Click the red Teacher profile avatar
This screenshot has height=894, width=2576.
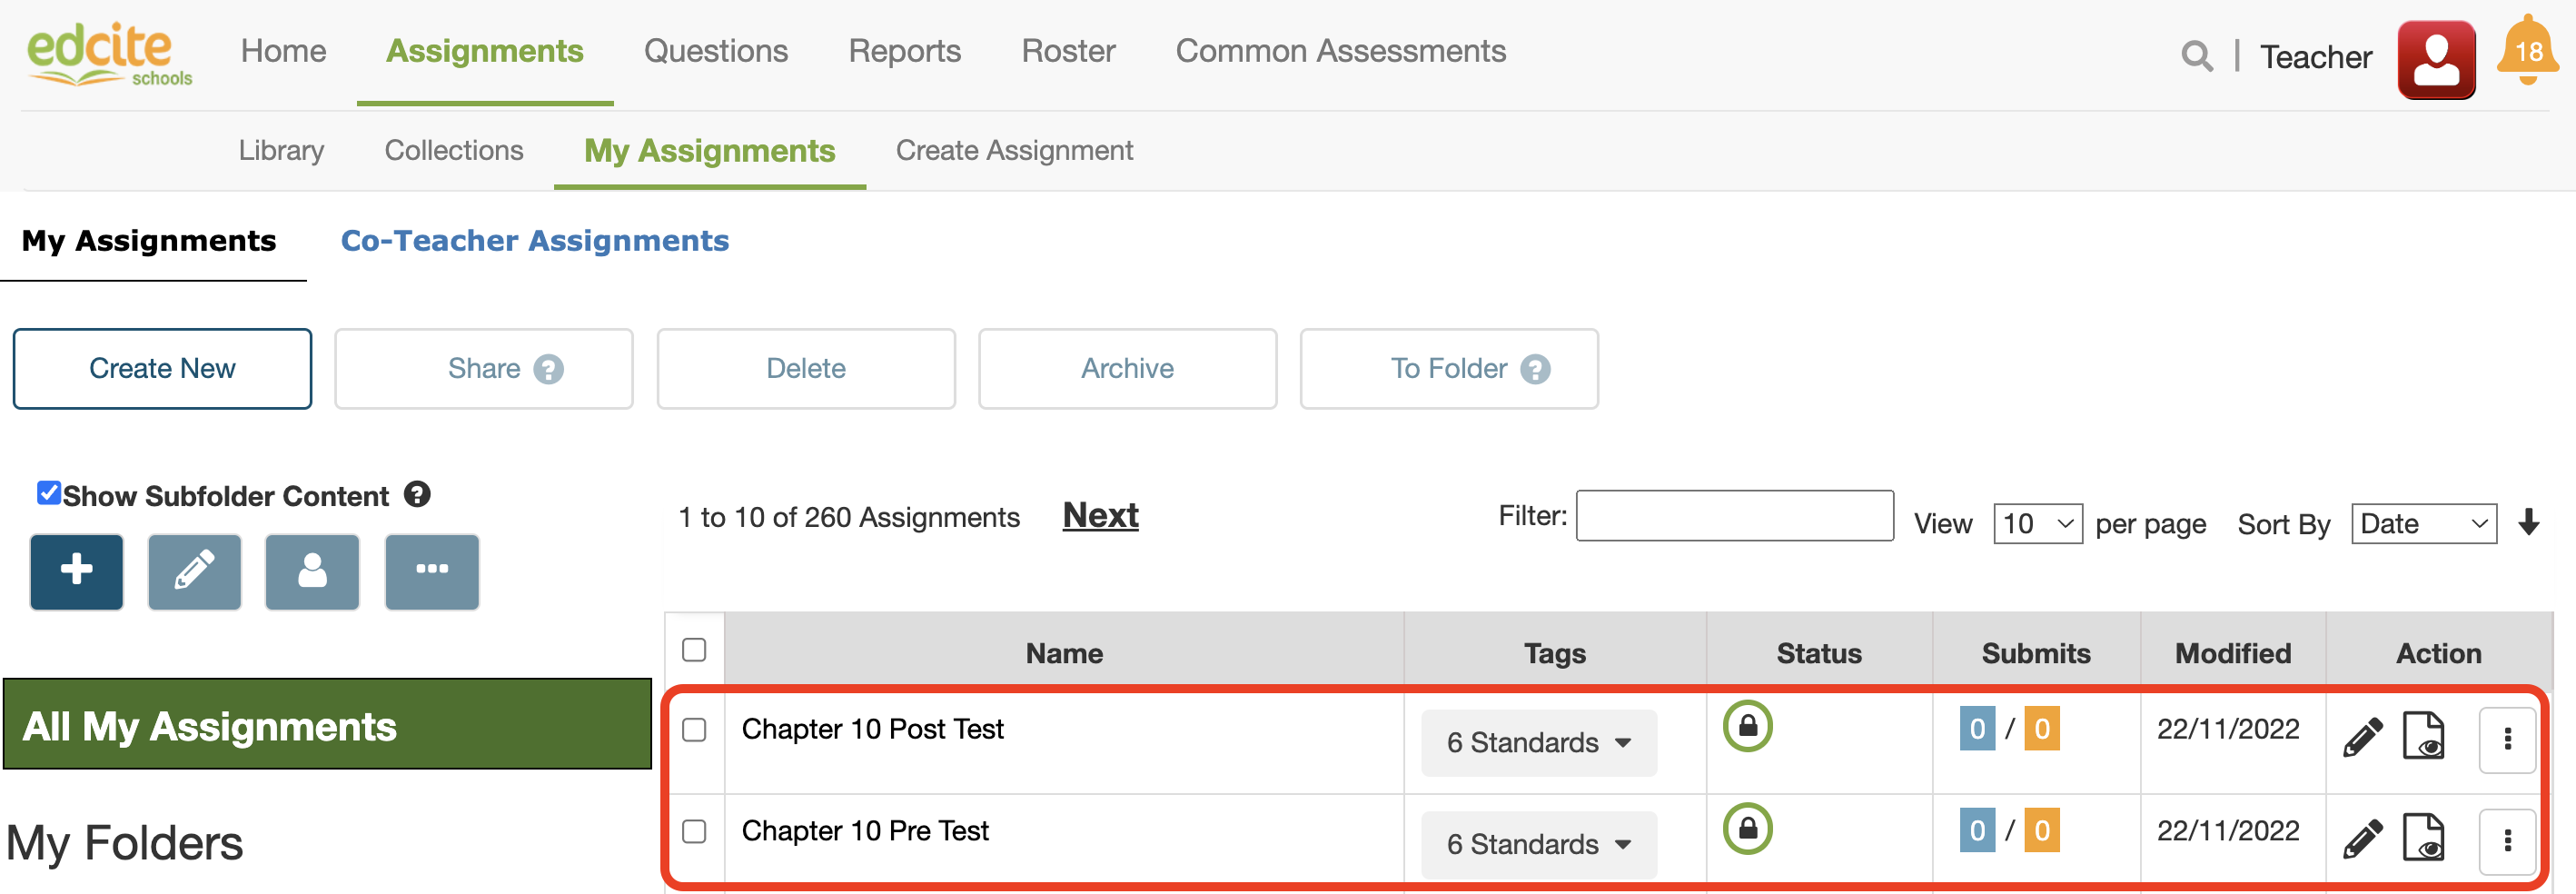(2435, 60)
